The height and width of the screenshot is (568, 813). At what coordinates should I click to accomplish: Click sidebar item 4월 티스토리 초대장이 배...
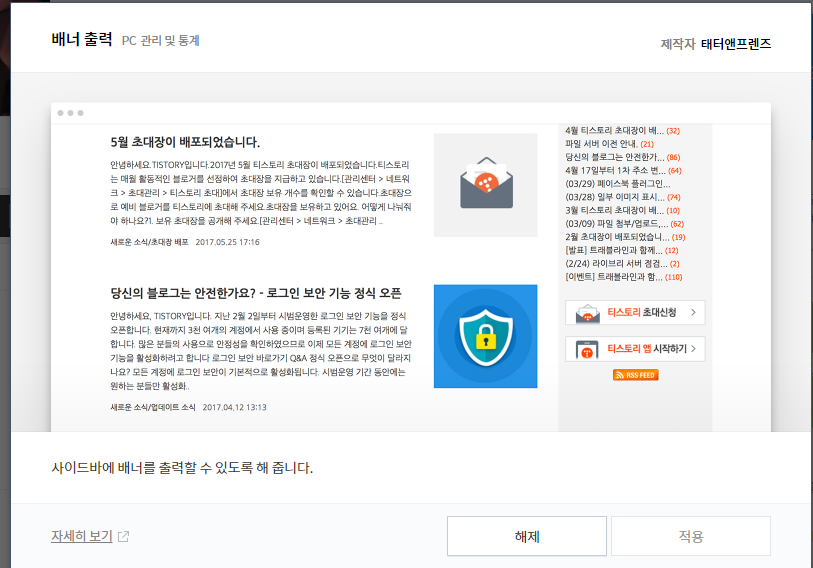pos(614,131)
